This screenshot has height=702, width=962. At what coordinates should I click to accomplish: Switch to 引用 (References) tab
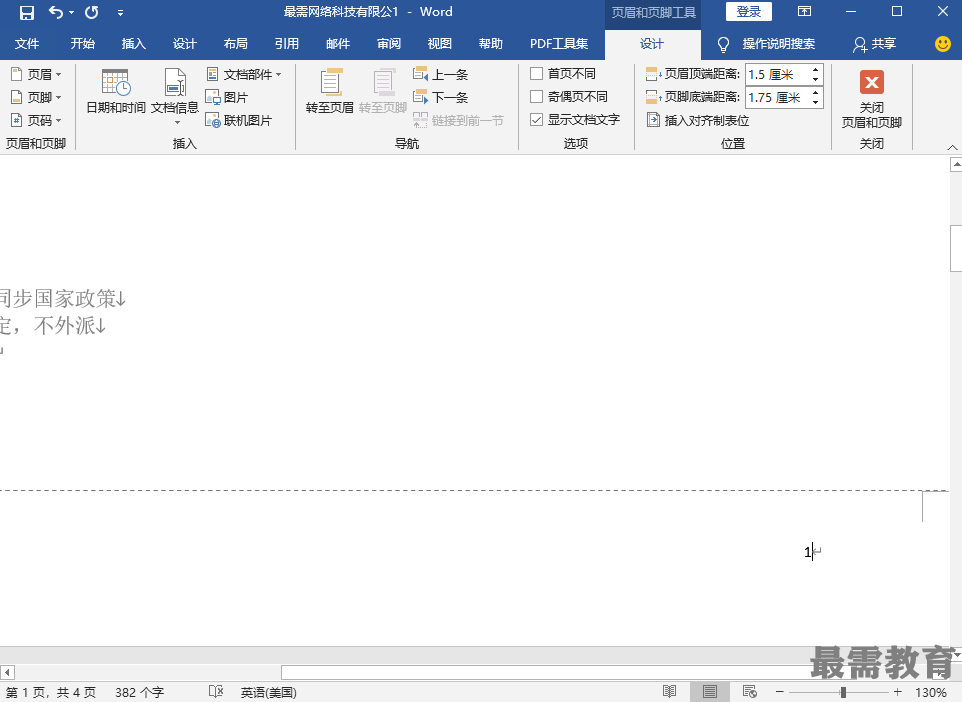click(x=287, y=44)
